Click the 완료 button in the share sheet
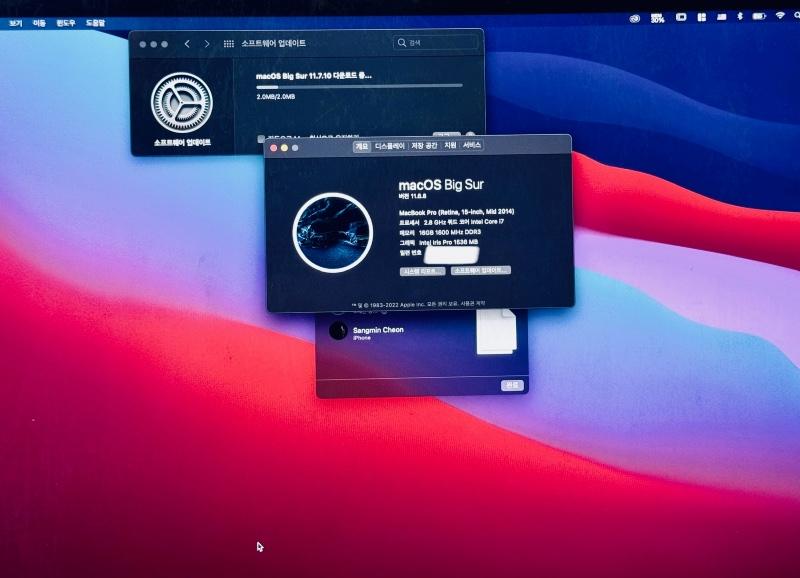The height and width of the screenshot is (578, 800). tap(512, 385)
